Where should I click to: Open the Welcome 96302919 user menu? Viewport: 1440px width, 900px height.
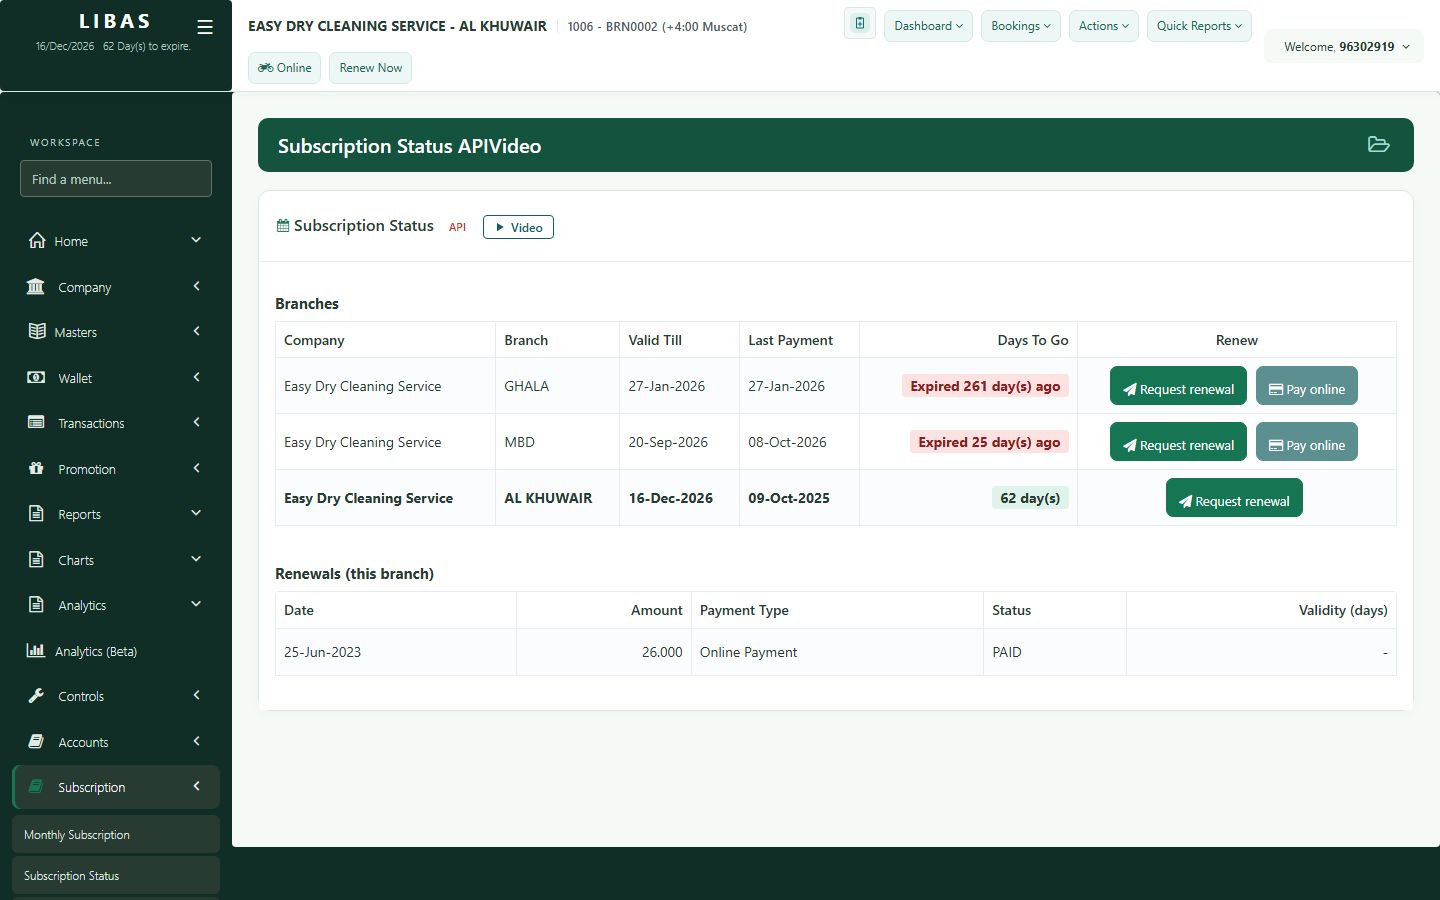pos(1345,46)
